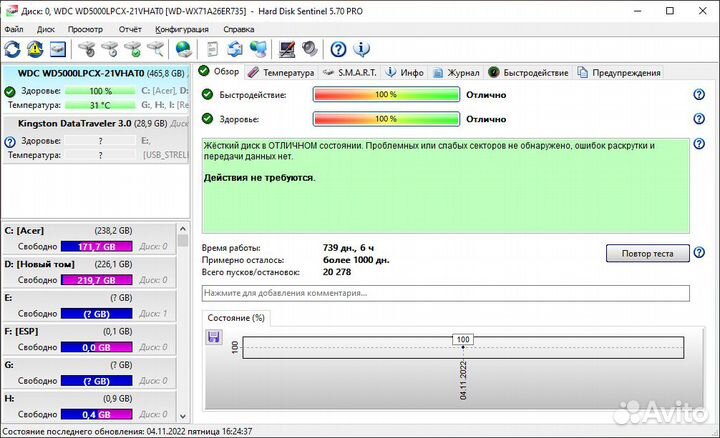Switch to the Обзор tab
This screenshot has width=720, height=438.
click(219, 72)
